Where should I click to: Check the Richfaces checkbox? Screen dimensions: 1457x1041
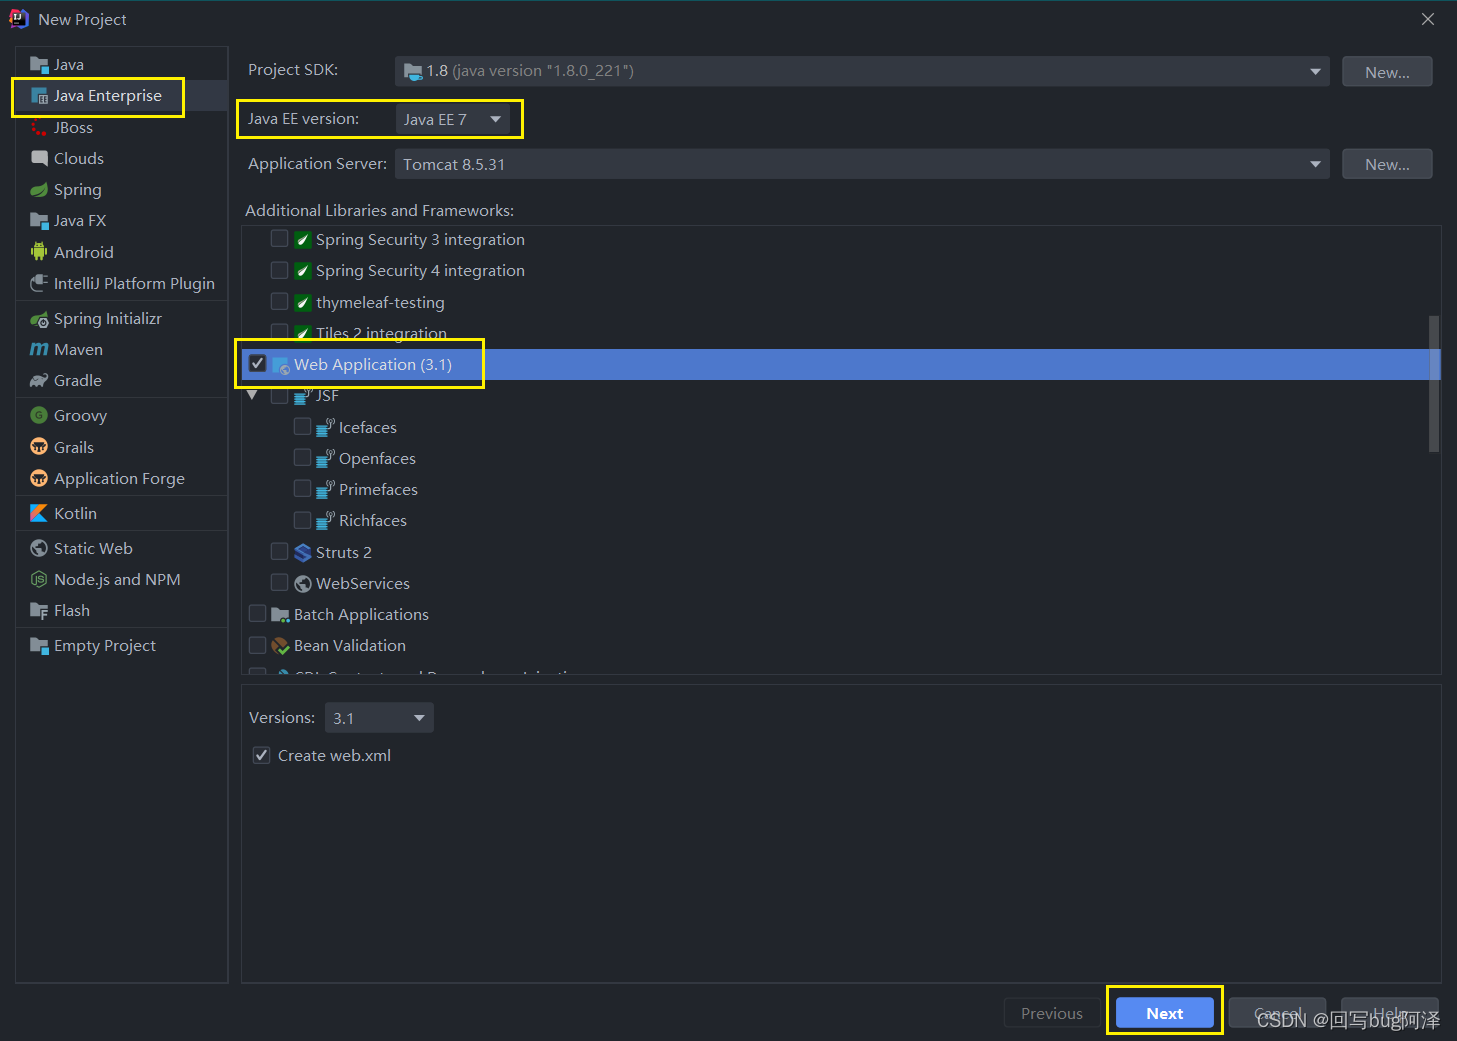302,520
